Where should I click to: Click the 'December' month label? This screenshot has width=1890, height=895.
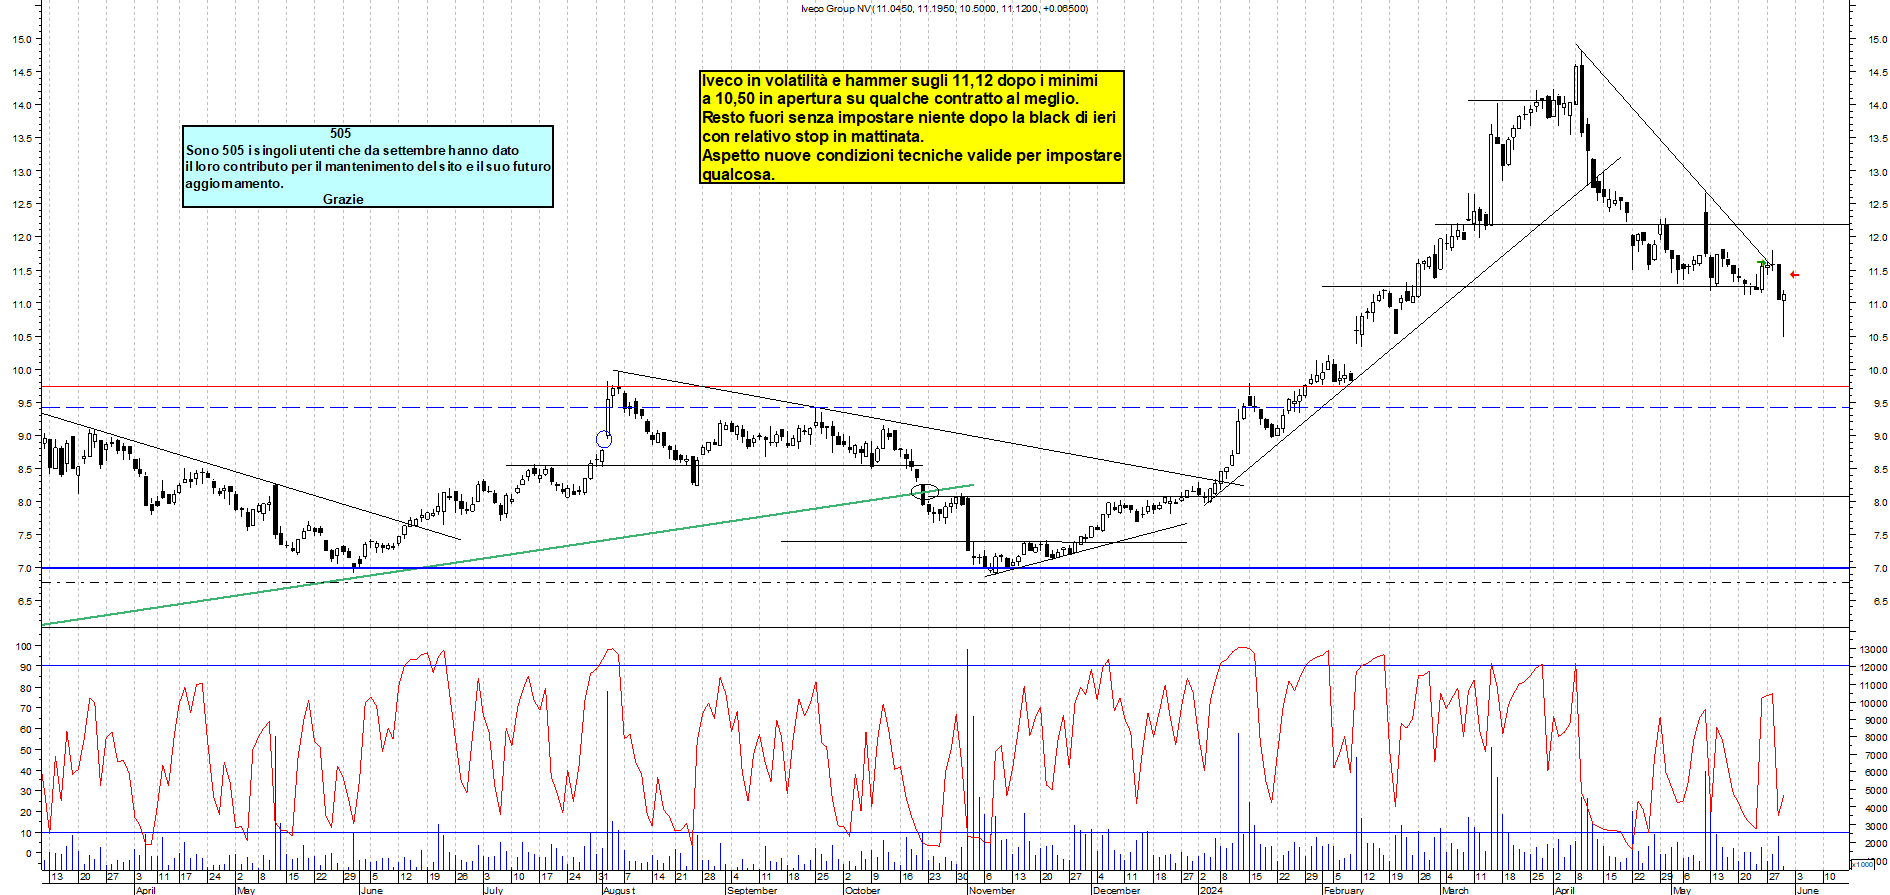point(1117,890)
